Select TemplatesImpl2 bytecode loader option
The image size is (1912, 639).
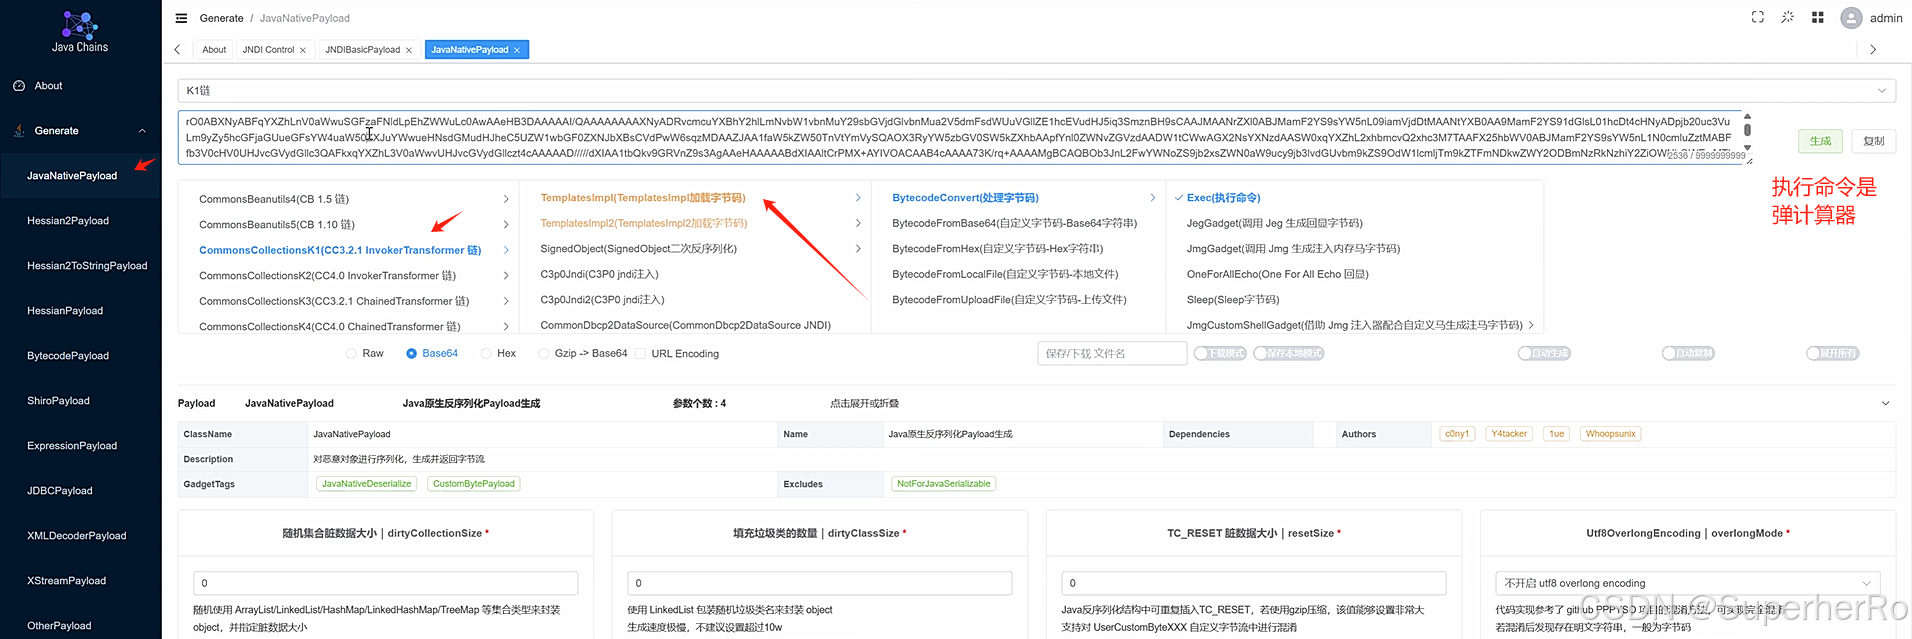tap(644, 223)
